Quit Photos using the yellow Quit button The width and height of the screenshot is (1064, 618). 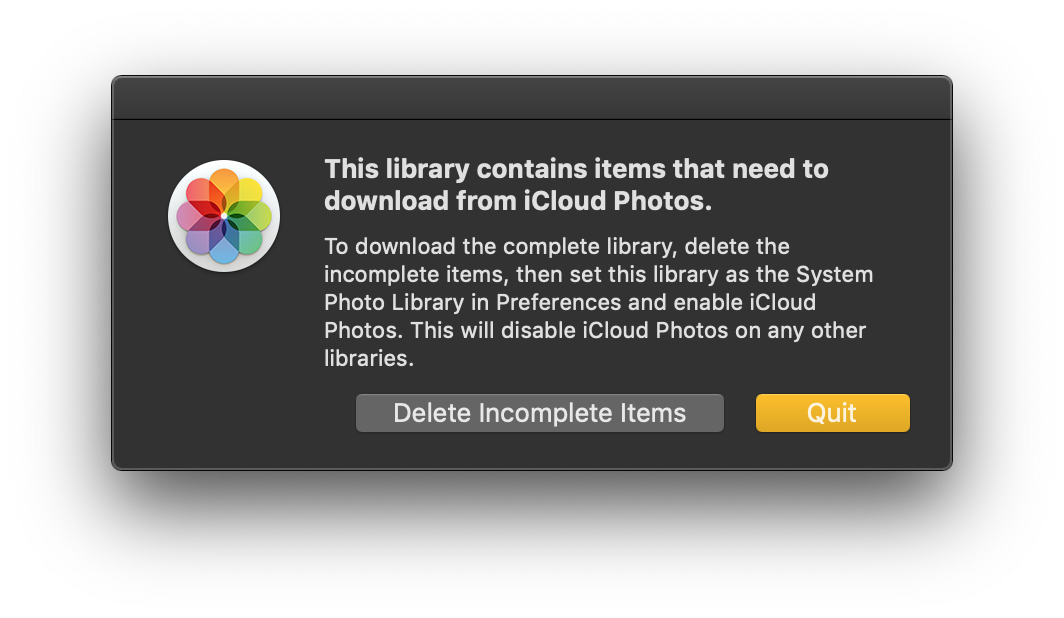[832, 413]
